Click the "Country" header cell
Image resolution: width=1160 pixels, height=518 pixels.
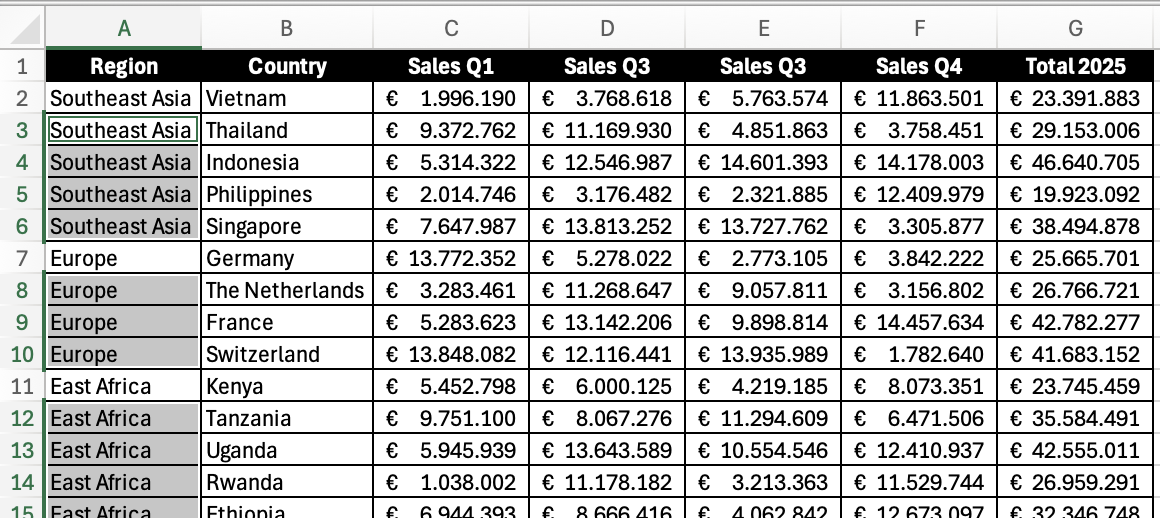pos(287,66)
